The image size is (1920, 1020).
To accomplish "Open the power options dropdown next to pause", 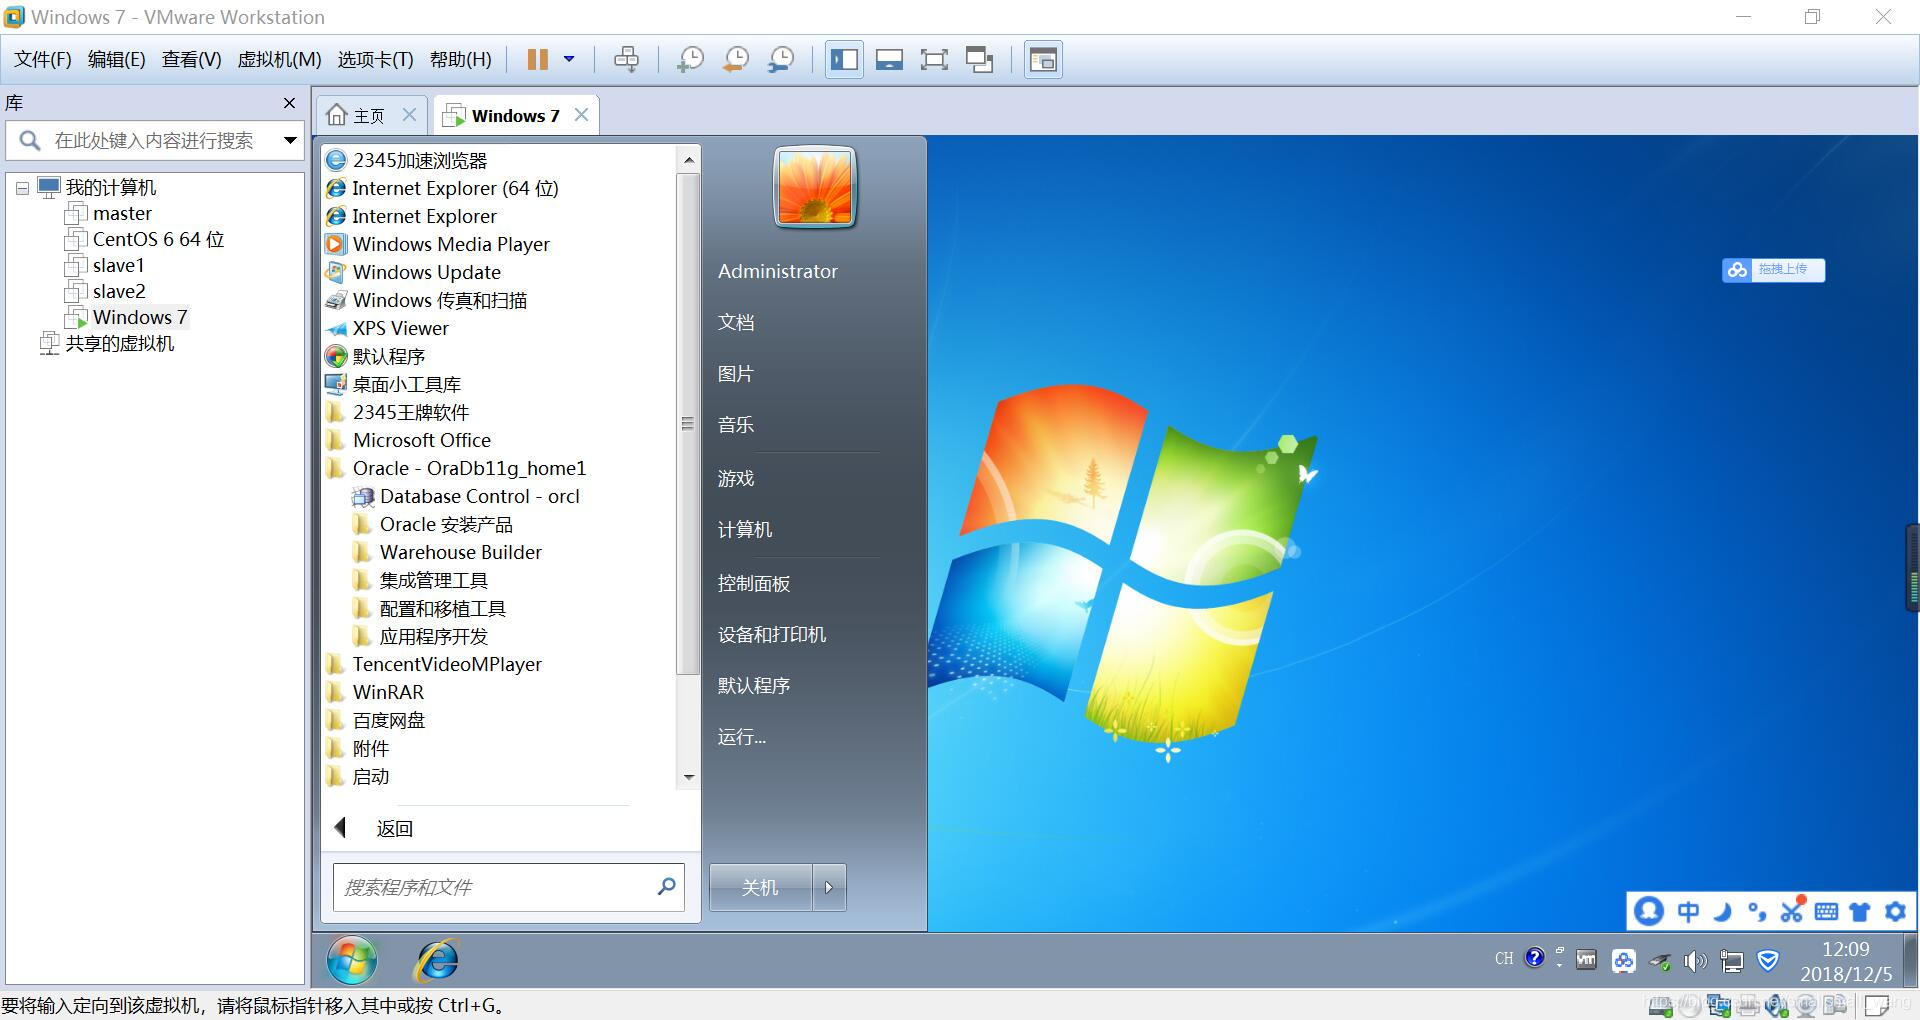I will (569, 59).
